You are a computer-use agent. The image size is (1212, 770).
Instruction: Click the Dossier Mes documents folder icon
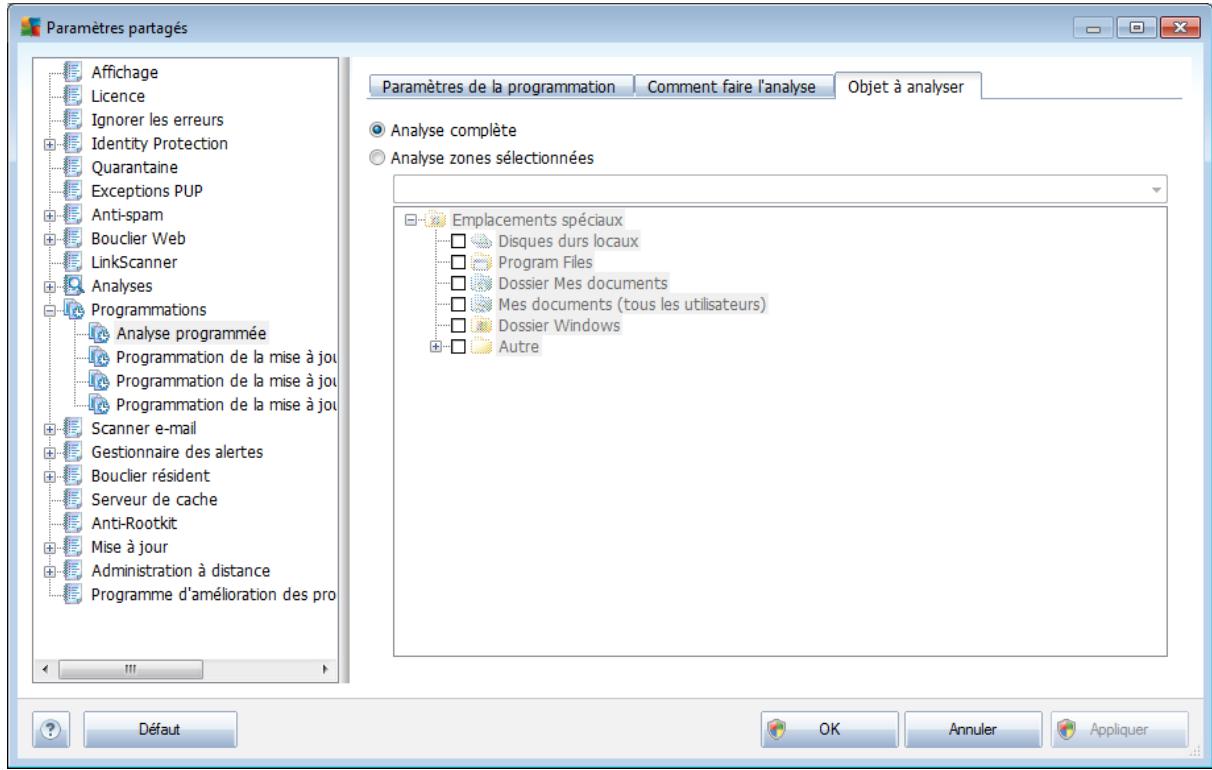[479, 284]
